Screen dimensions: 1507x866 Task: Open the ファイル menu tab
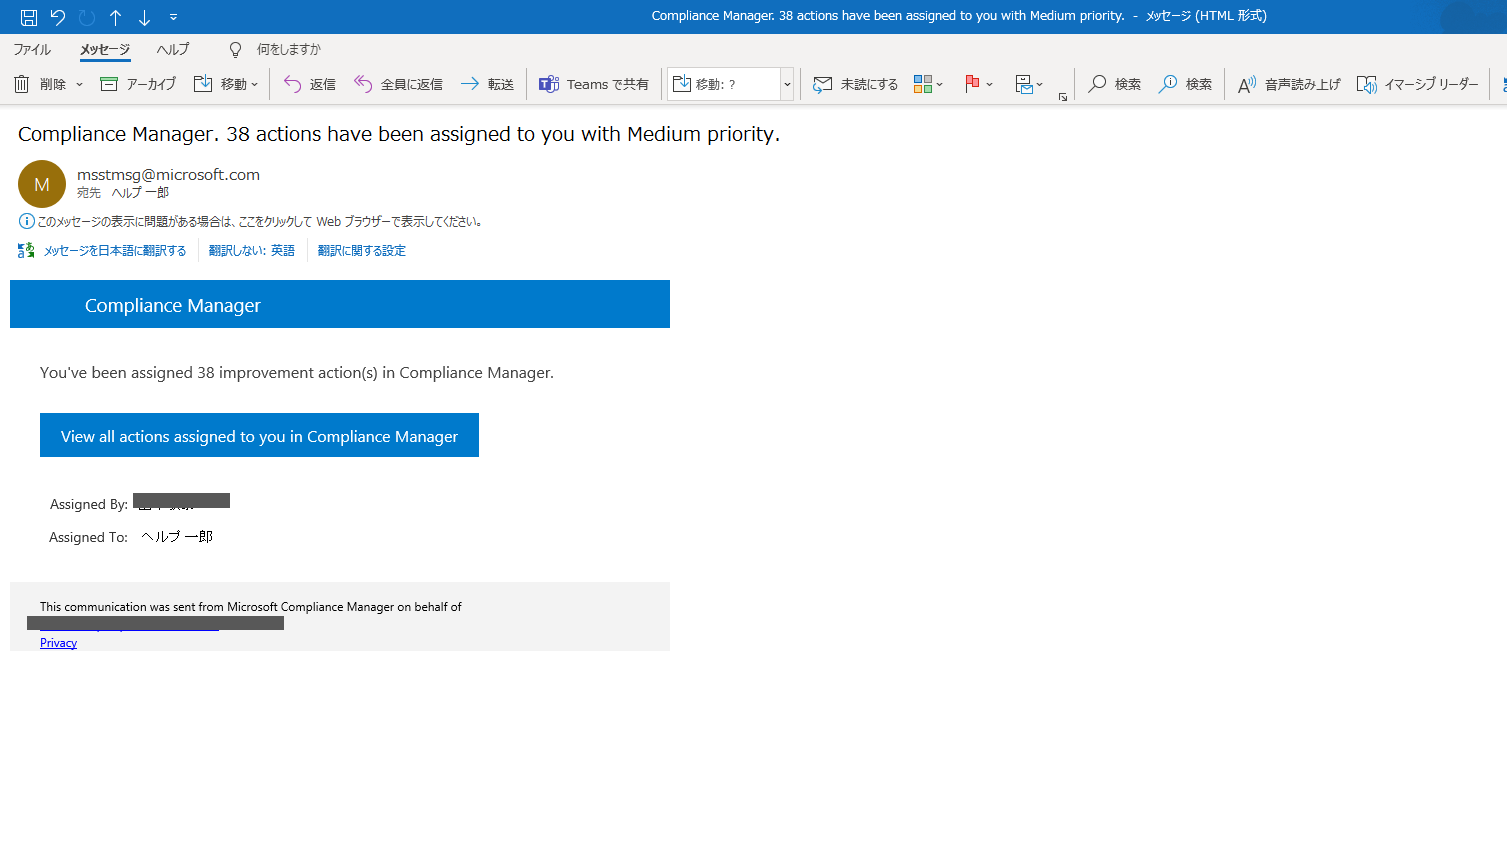click(x=32, y=49)
